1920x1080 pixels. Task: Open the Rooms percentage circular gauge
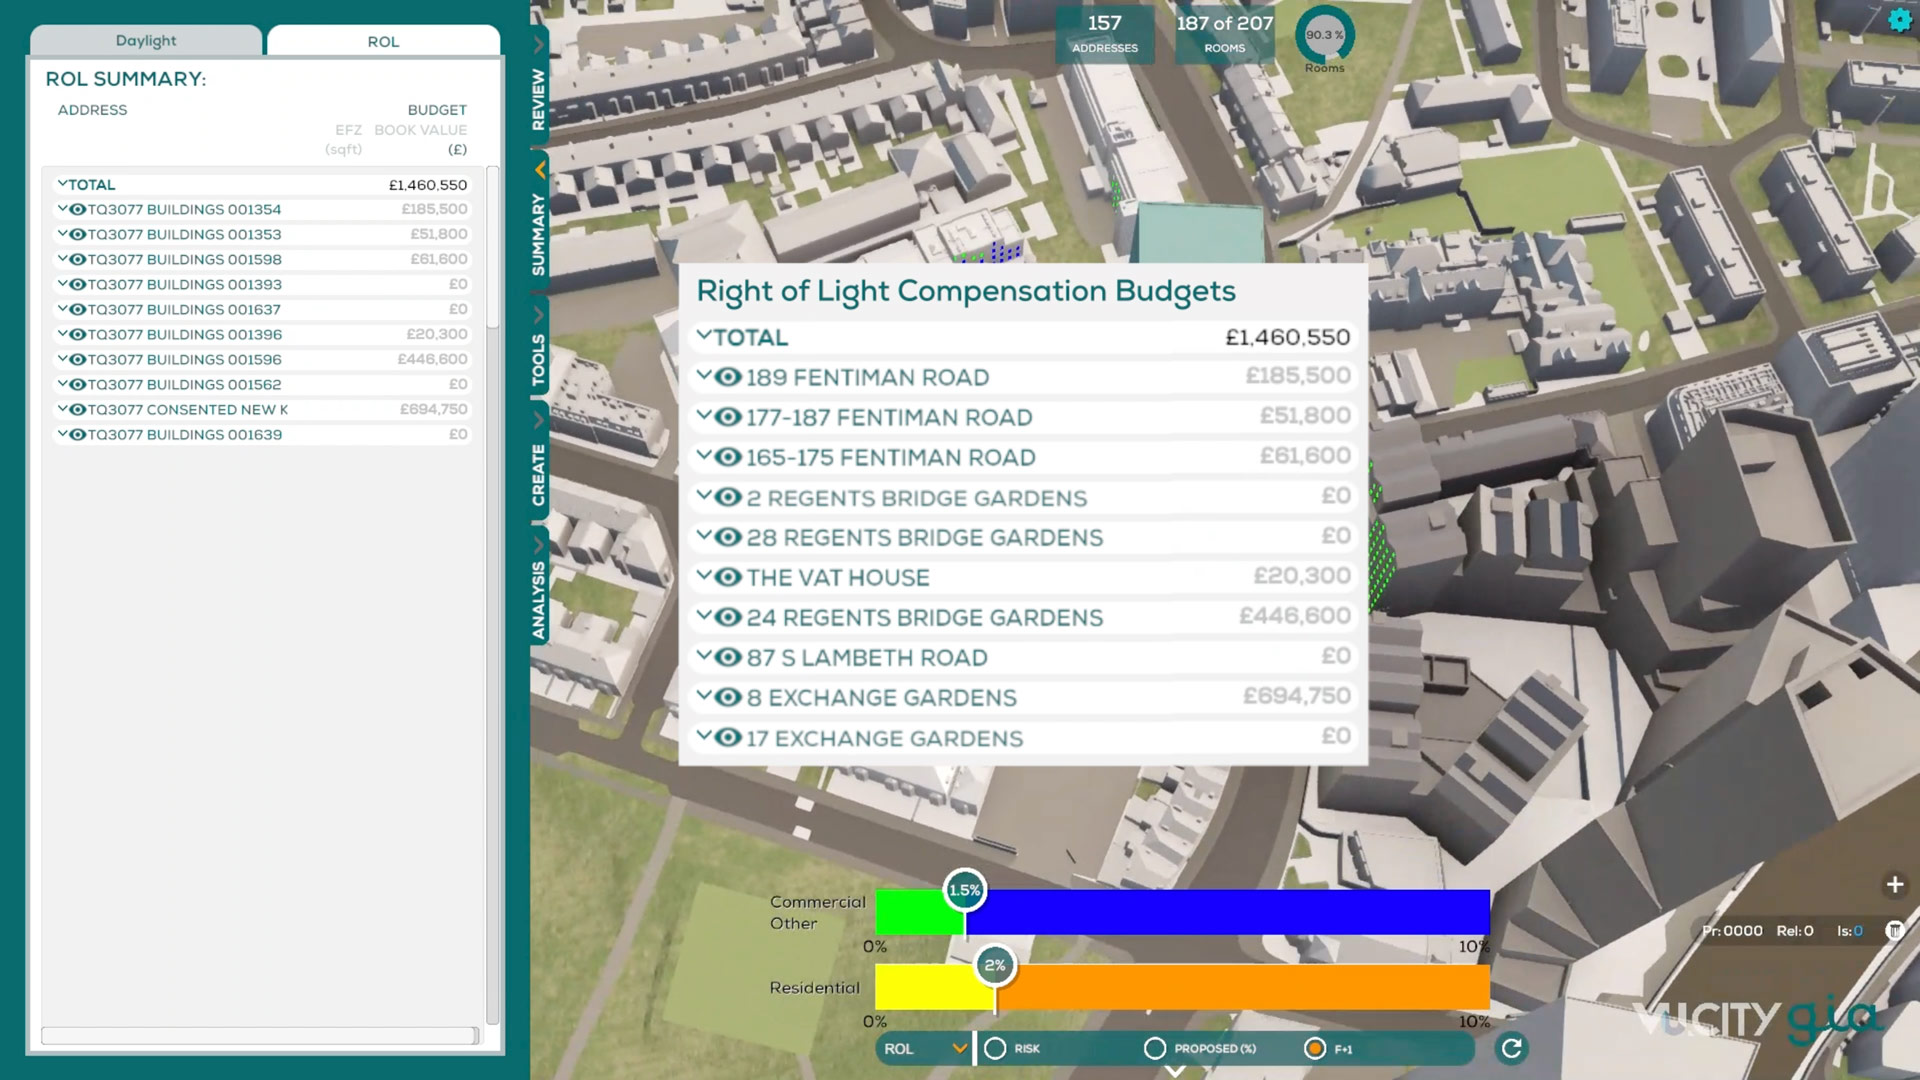(1324, 36)
